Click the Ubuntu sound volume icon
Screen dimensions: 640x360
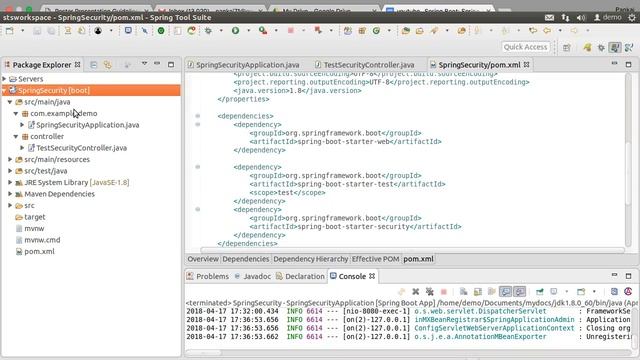pos(581,18)
